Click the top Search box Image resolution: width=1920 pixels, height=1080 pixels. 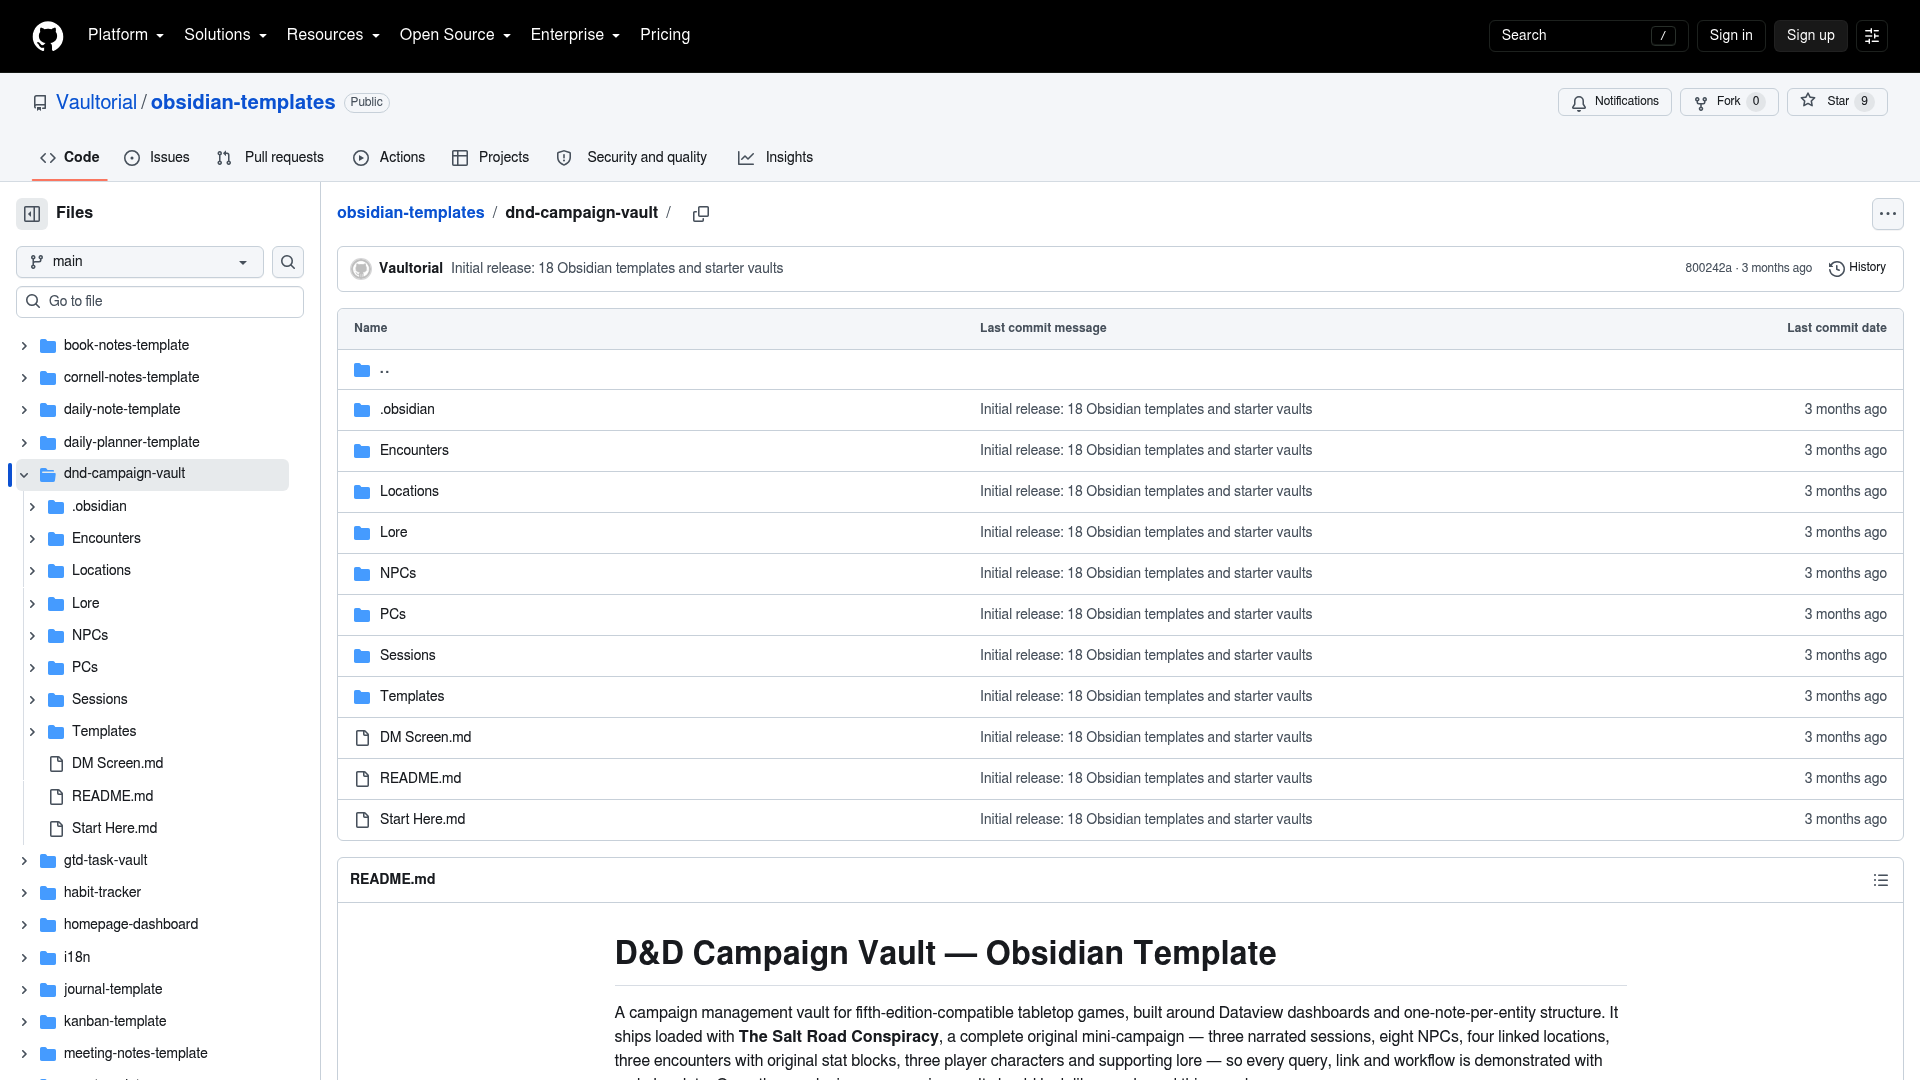(x=1588, y=36)
